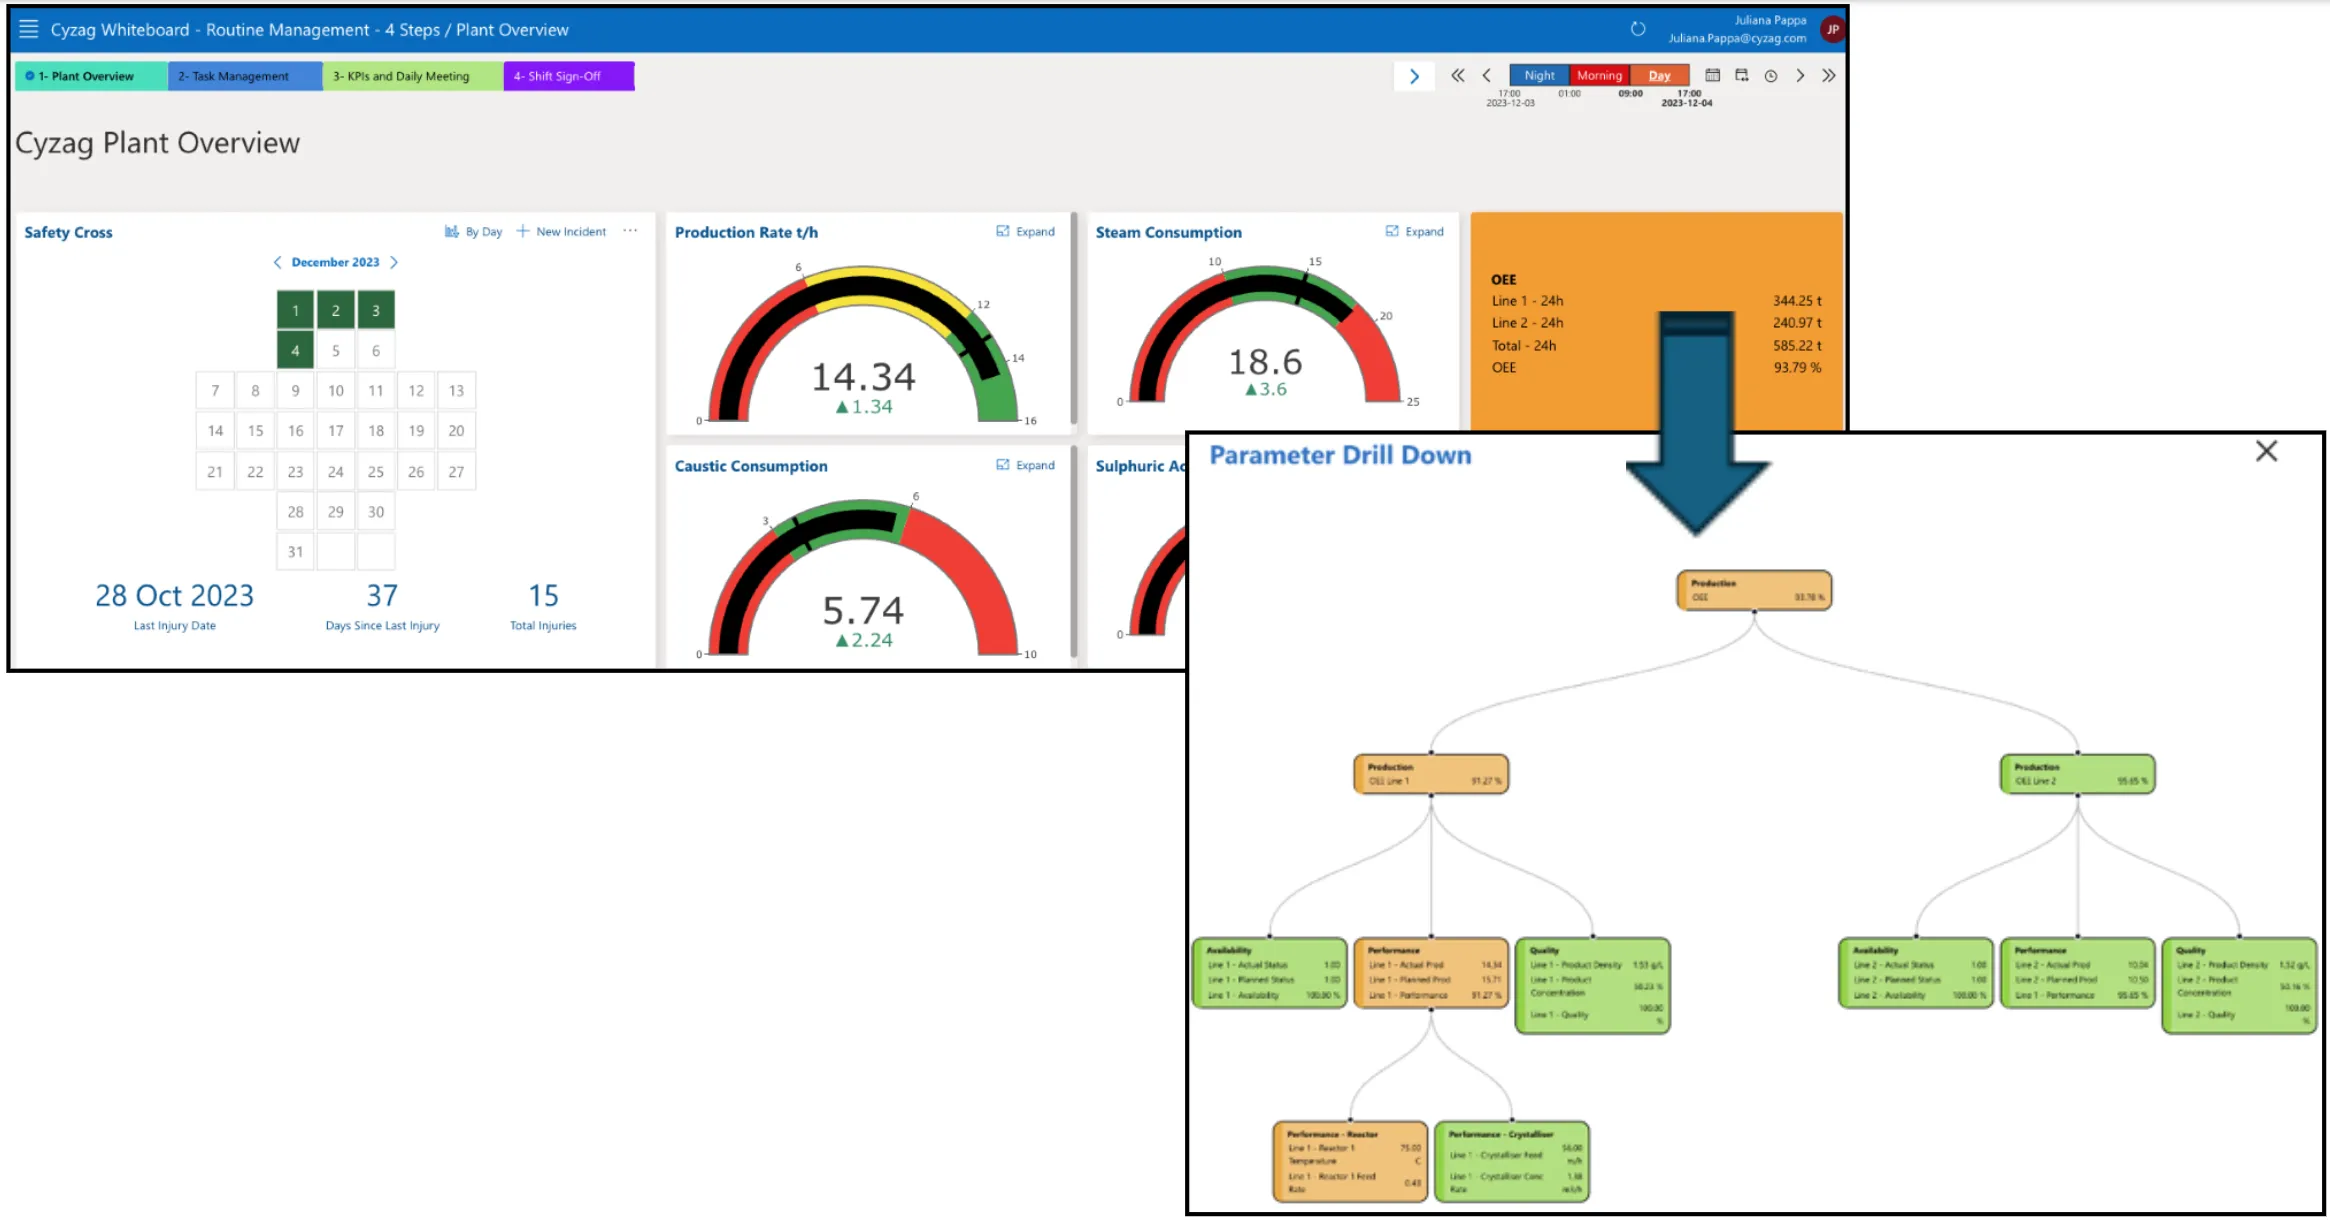The height and width of the screenshot is (1220, 2330).
Task: Select the Morning shift segment
Action: coord(1599,75)
